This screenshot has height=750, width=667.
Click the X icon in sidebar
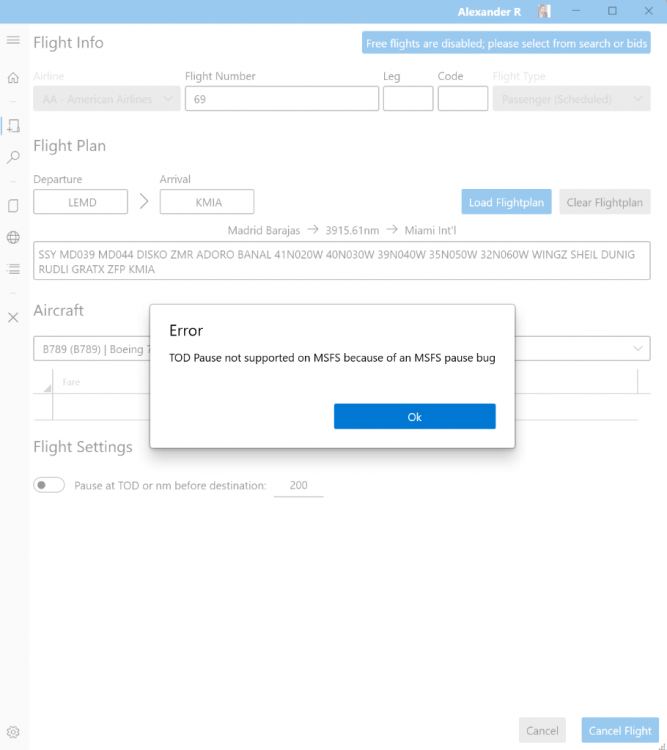(13, 317)
